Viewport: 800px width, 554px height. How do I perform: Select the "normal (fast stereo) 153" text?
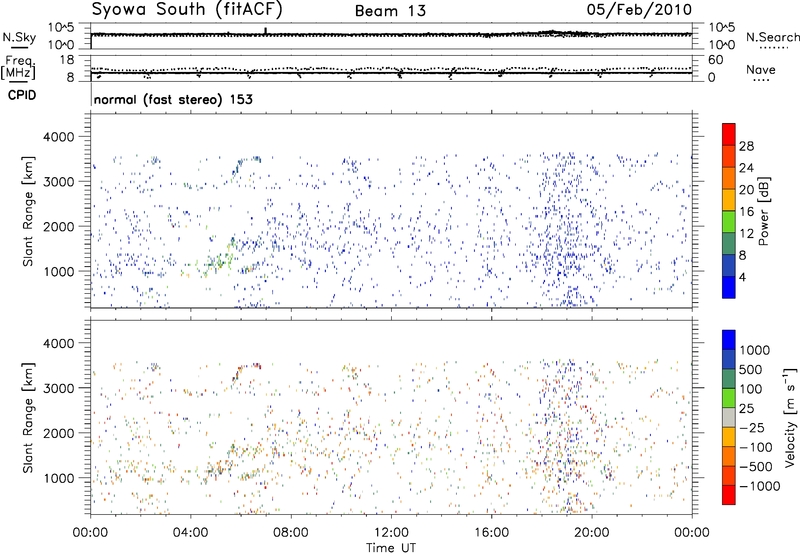point(173,99)
